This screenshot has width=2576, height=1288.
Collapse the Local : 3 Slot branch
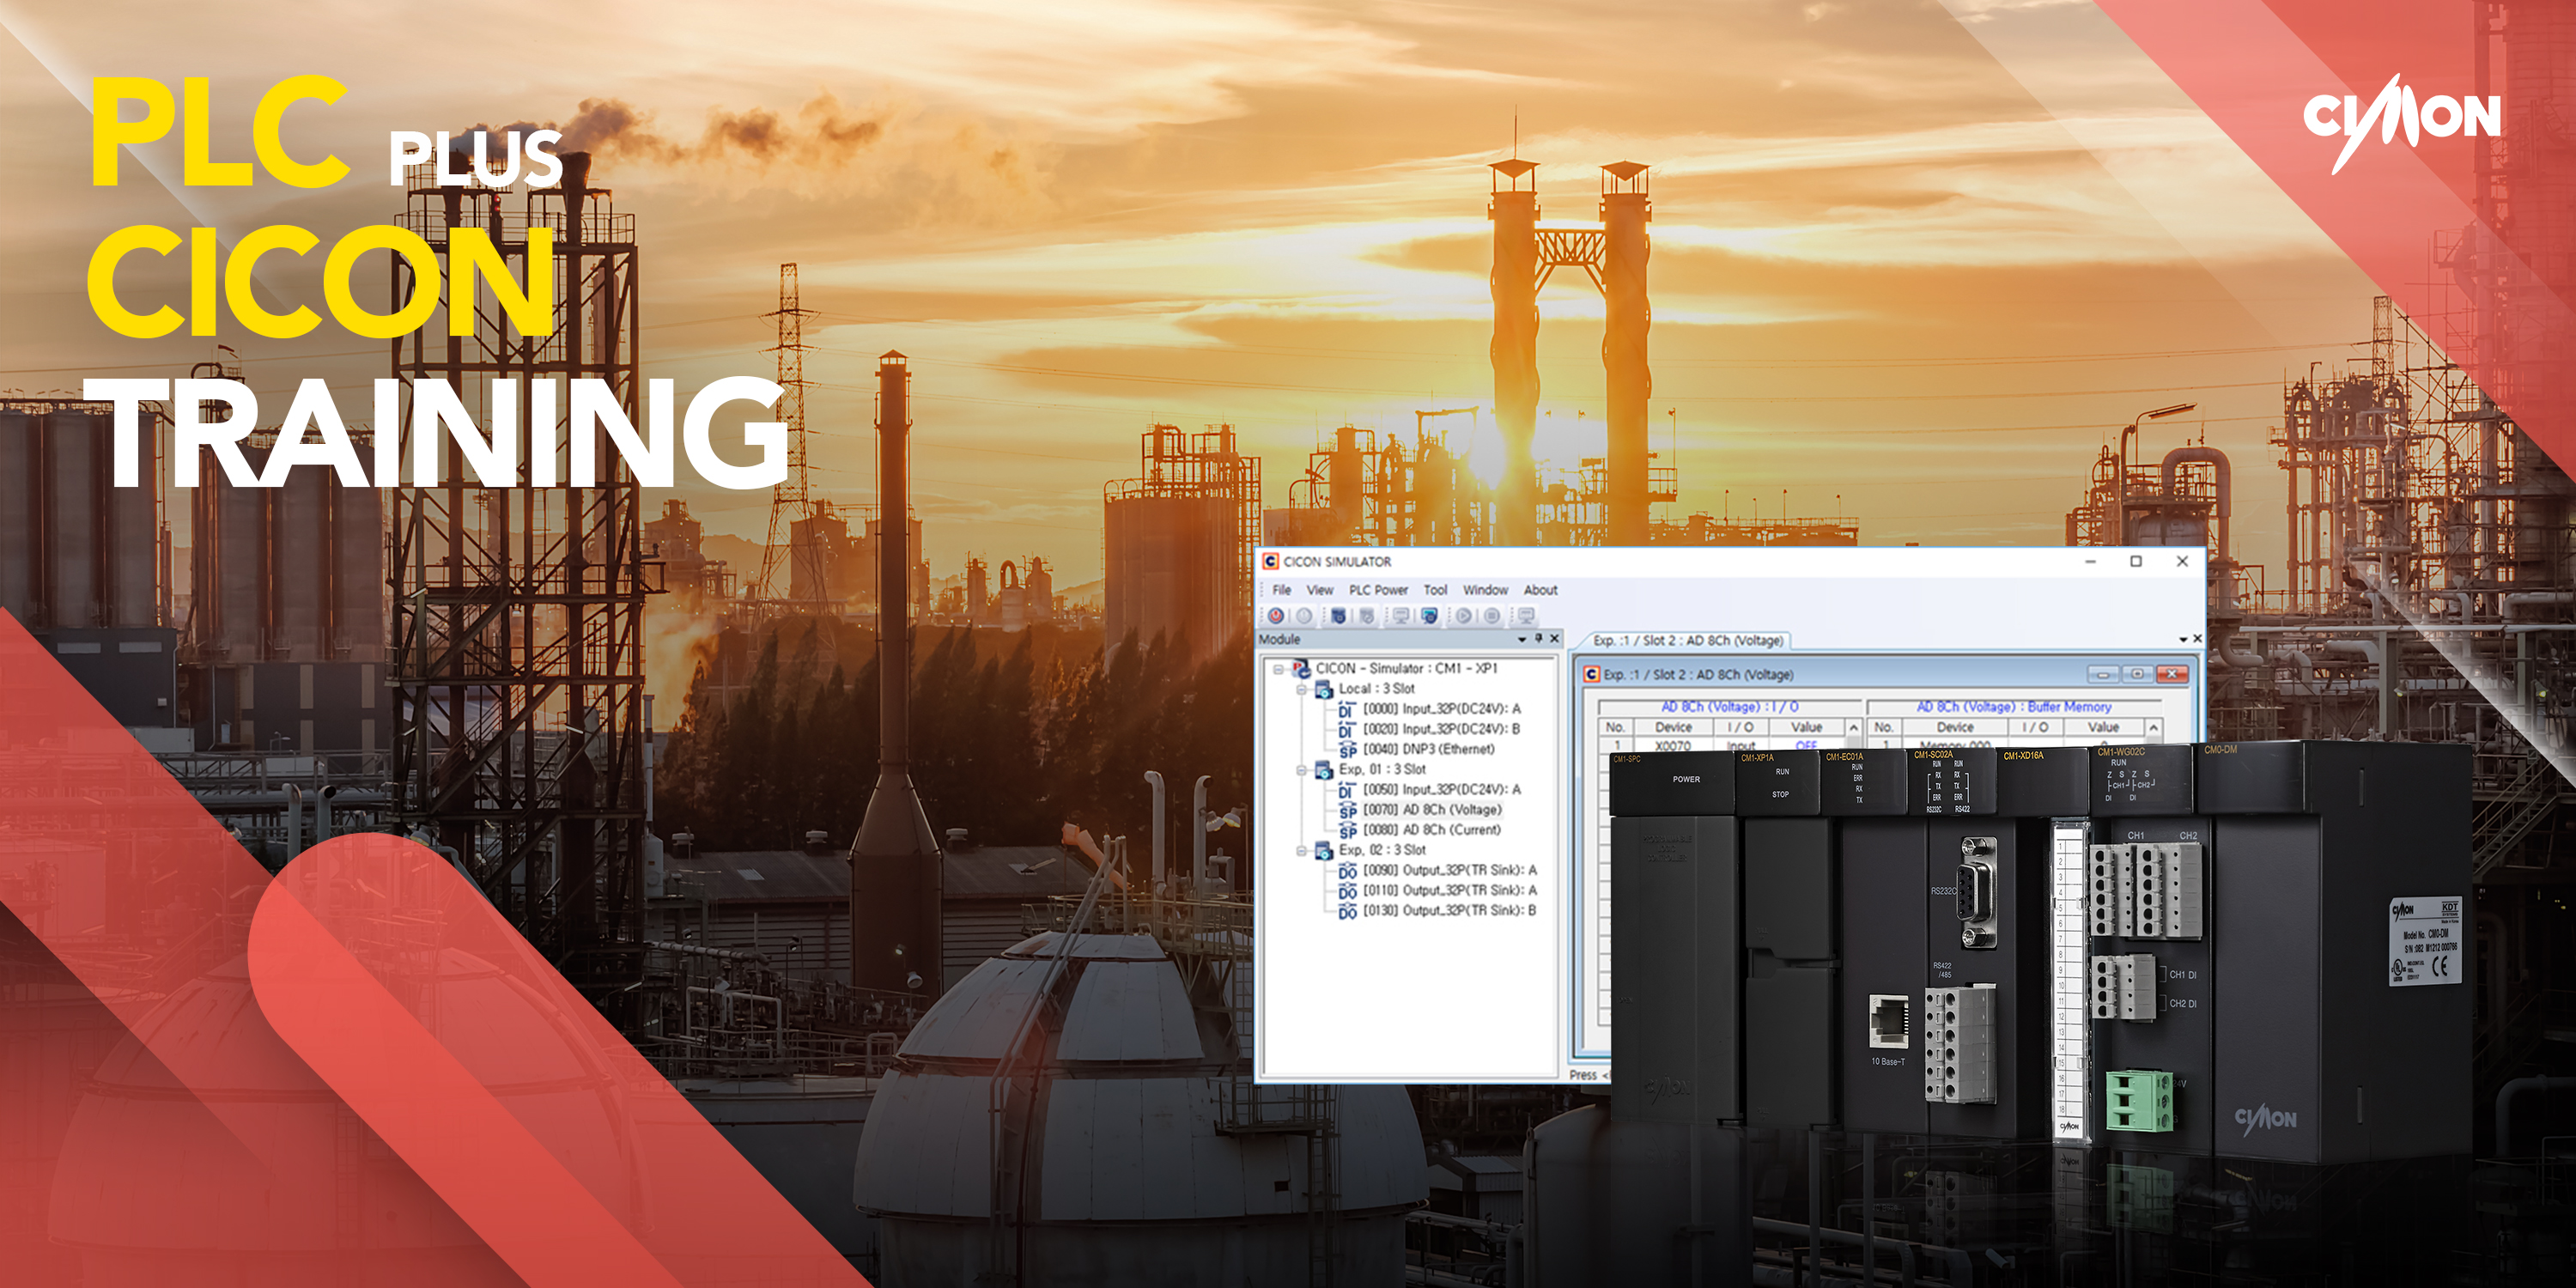point(1302,690)
